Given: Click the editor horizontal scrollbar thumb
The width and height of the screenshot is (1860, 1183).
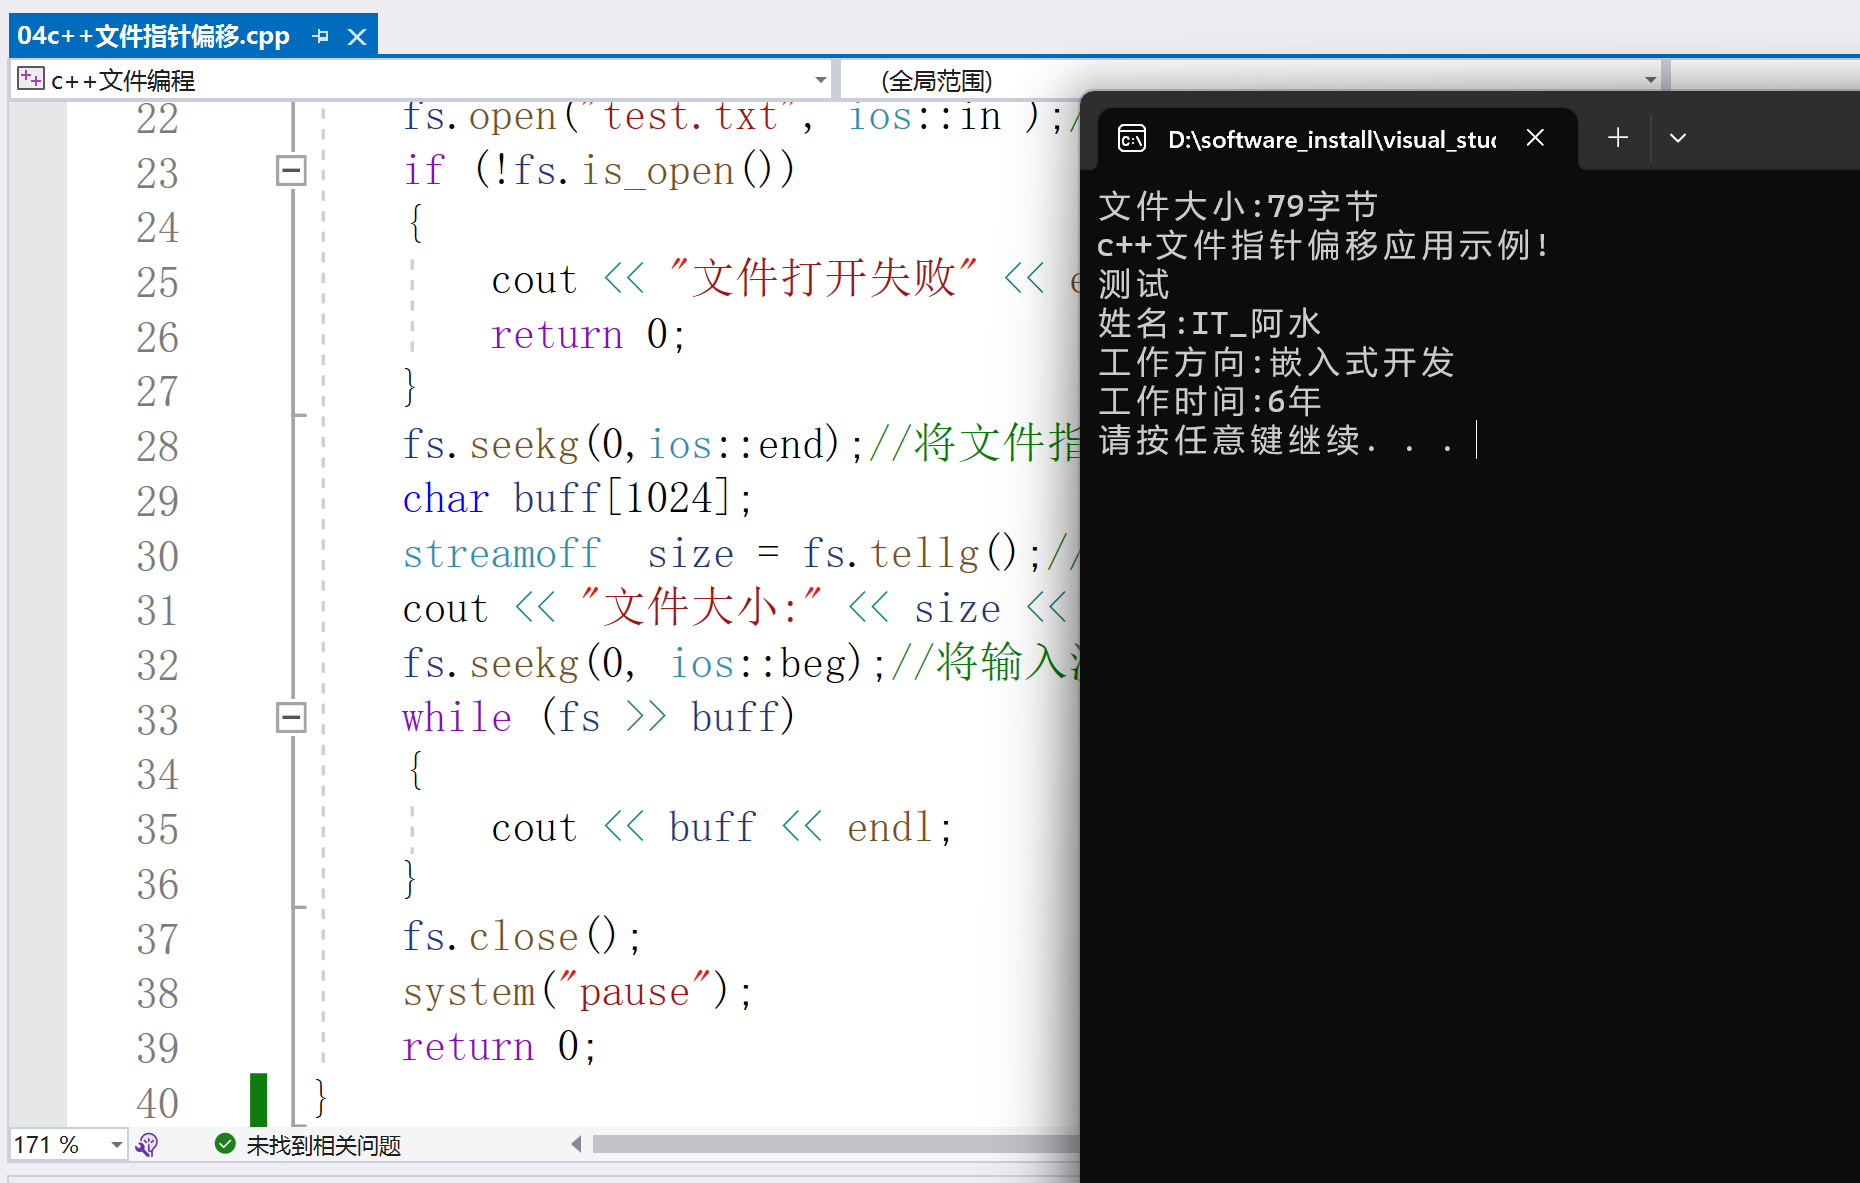Looking at the screenshot, I should (836, 1144).
